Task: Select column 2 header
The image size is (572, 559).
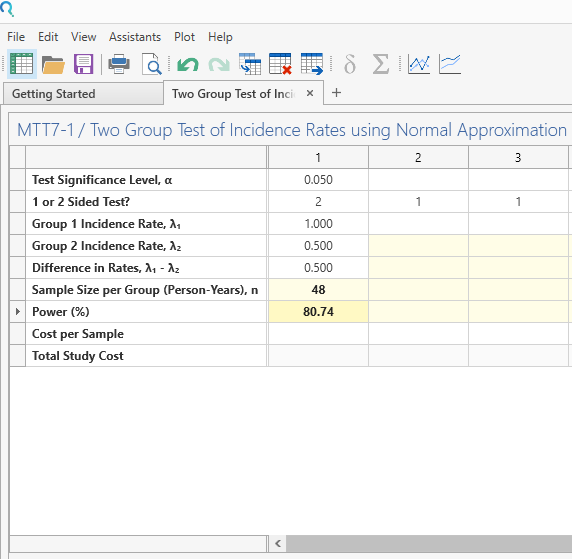Action: [x=418, y=158]
